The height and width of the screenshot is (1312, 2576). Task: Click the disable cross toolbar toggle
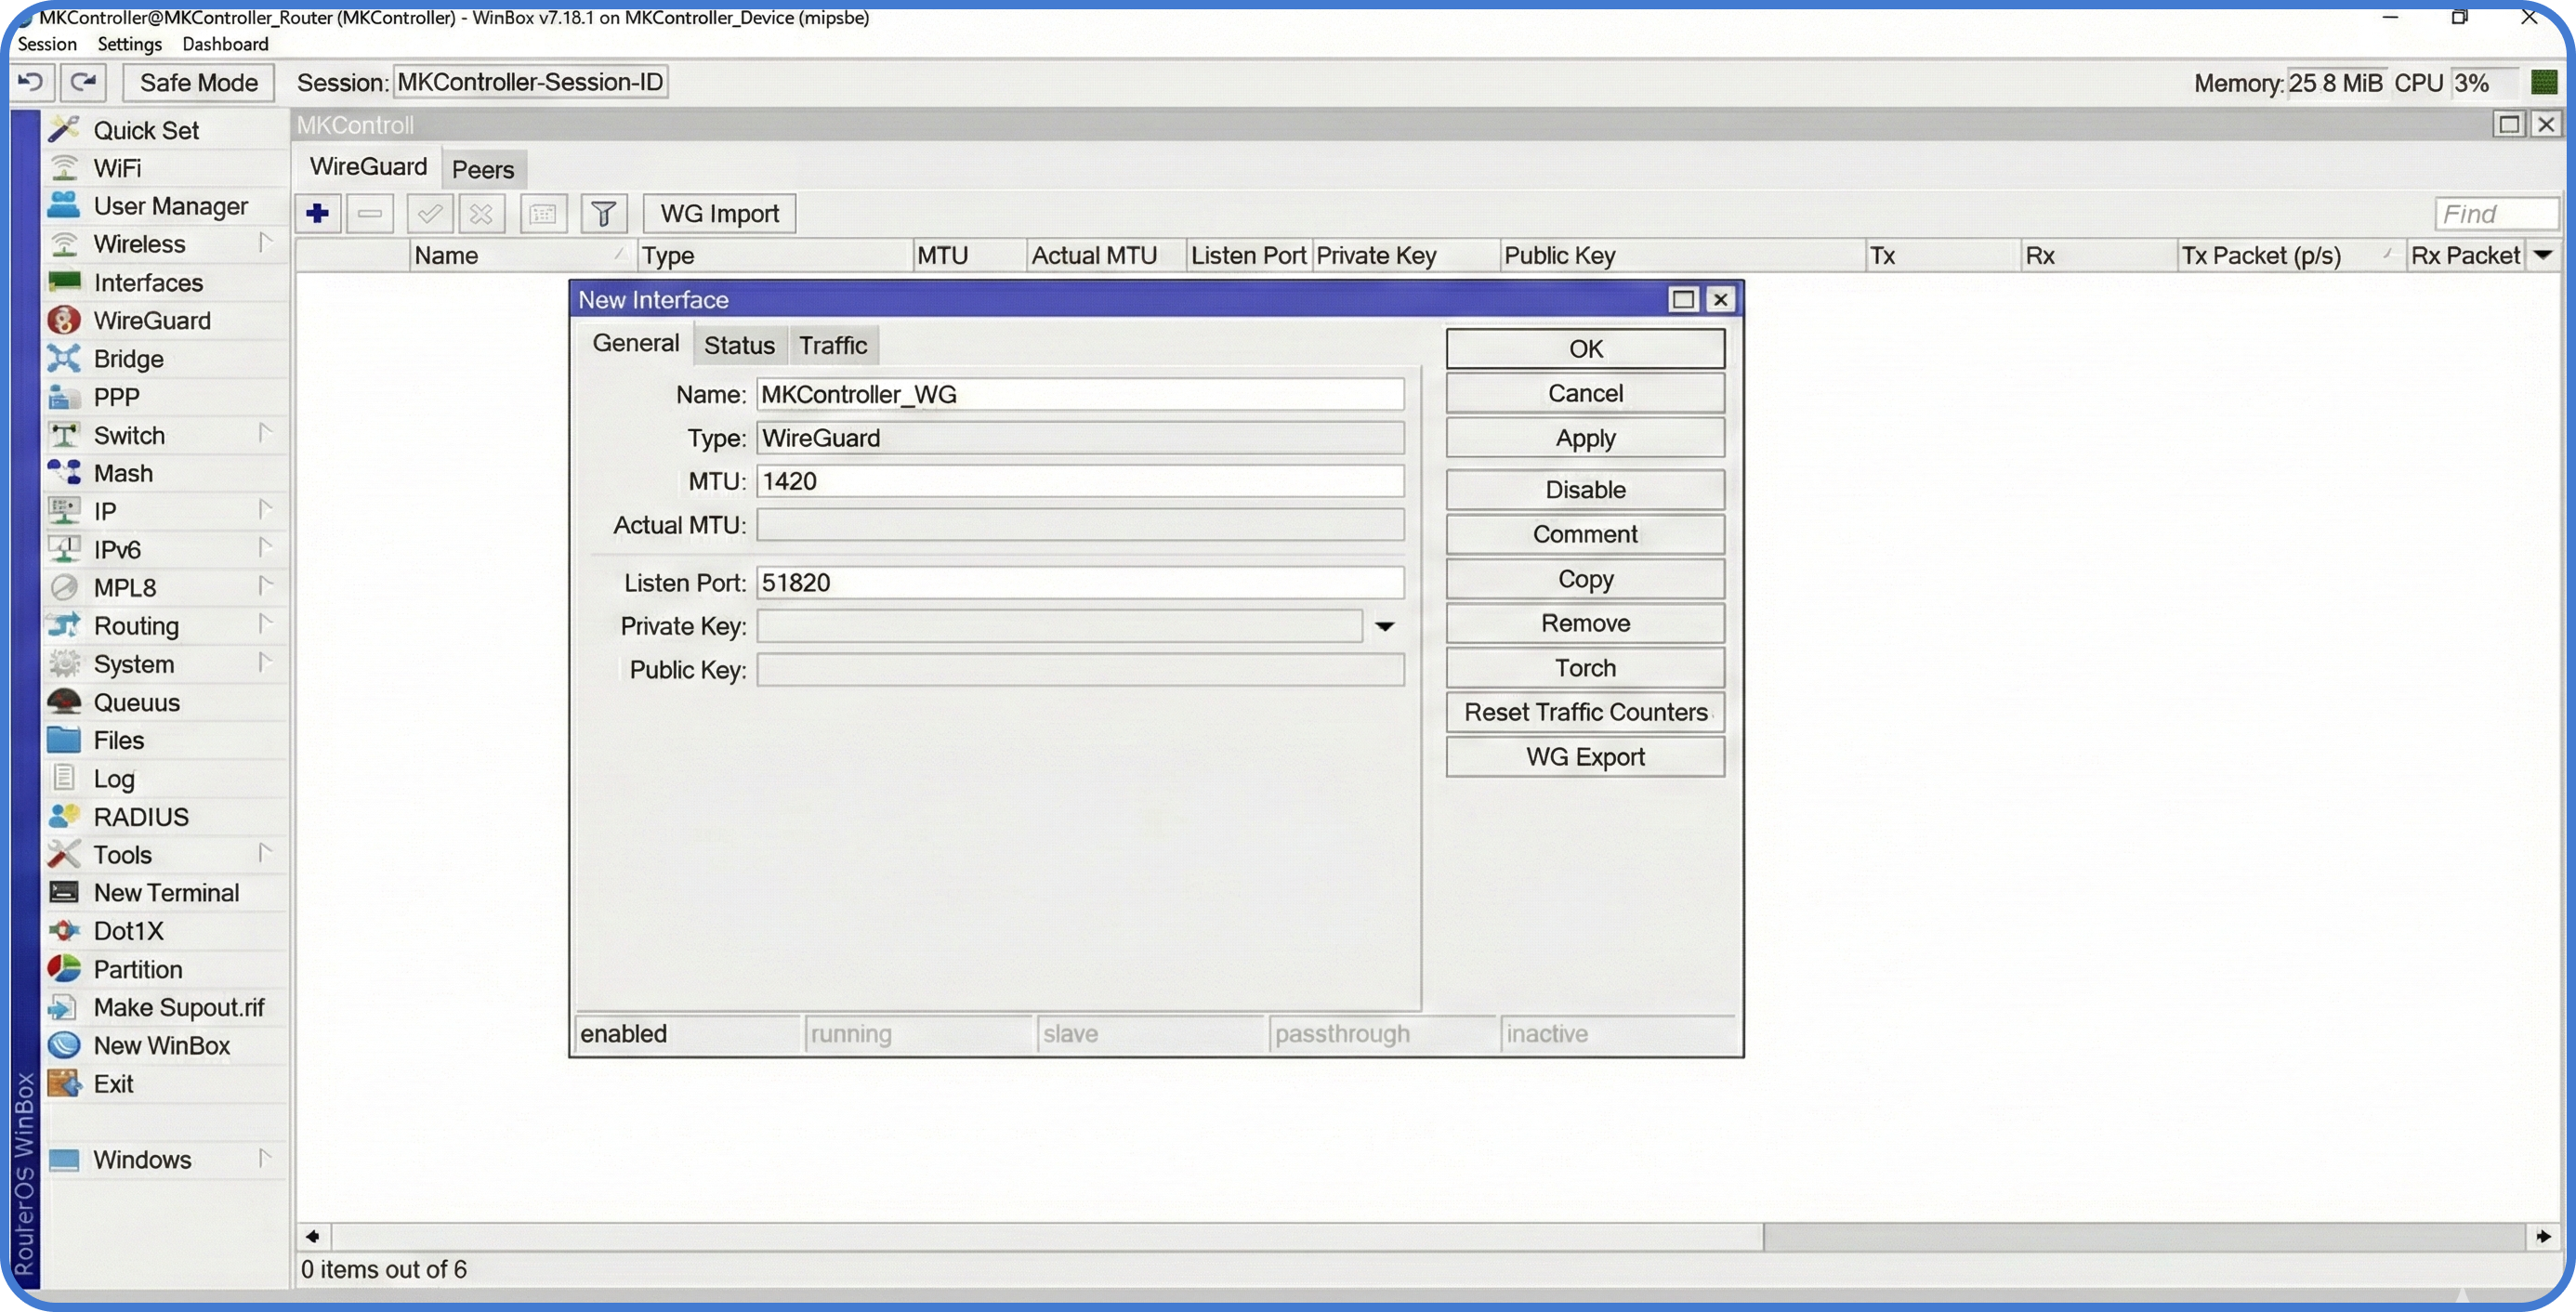(481, 213)
